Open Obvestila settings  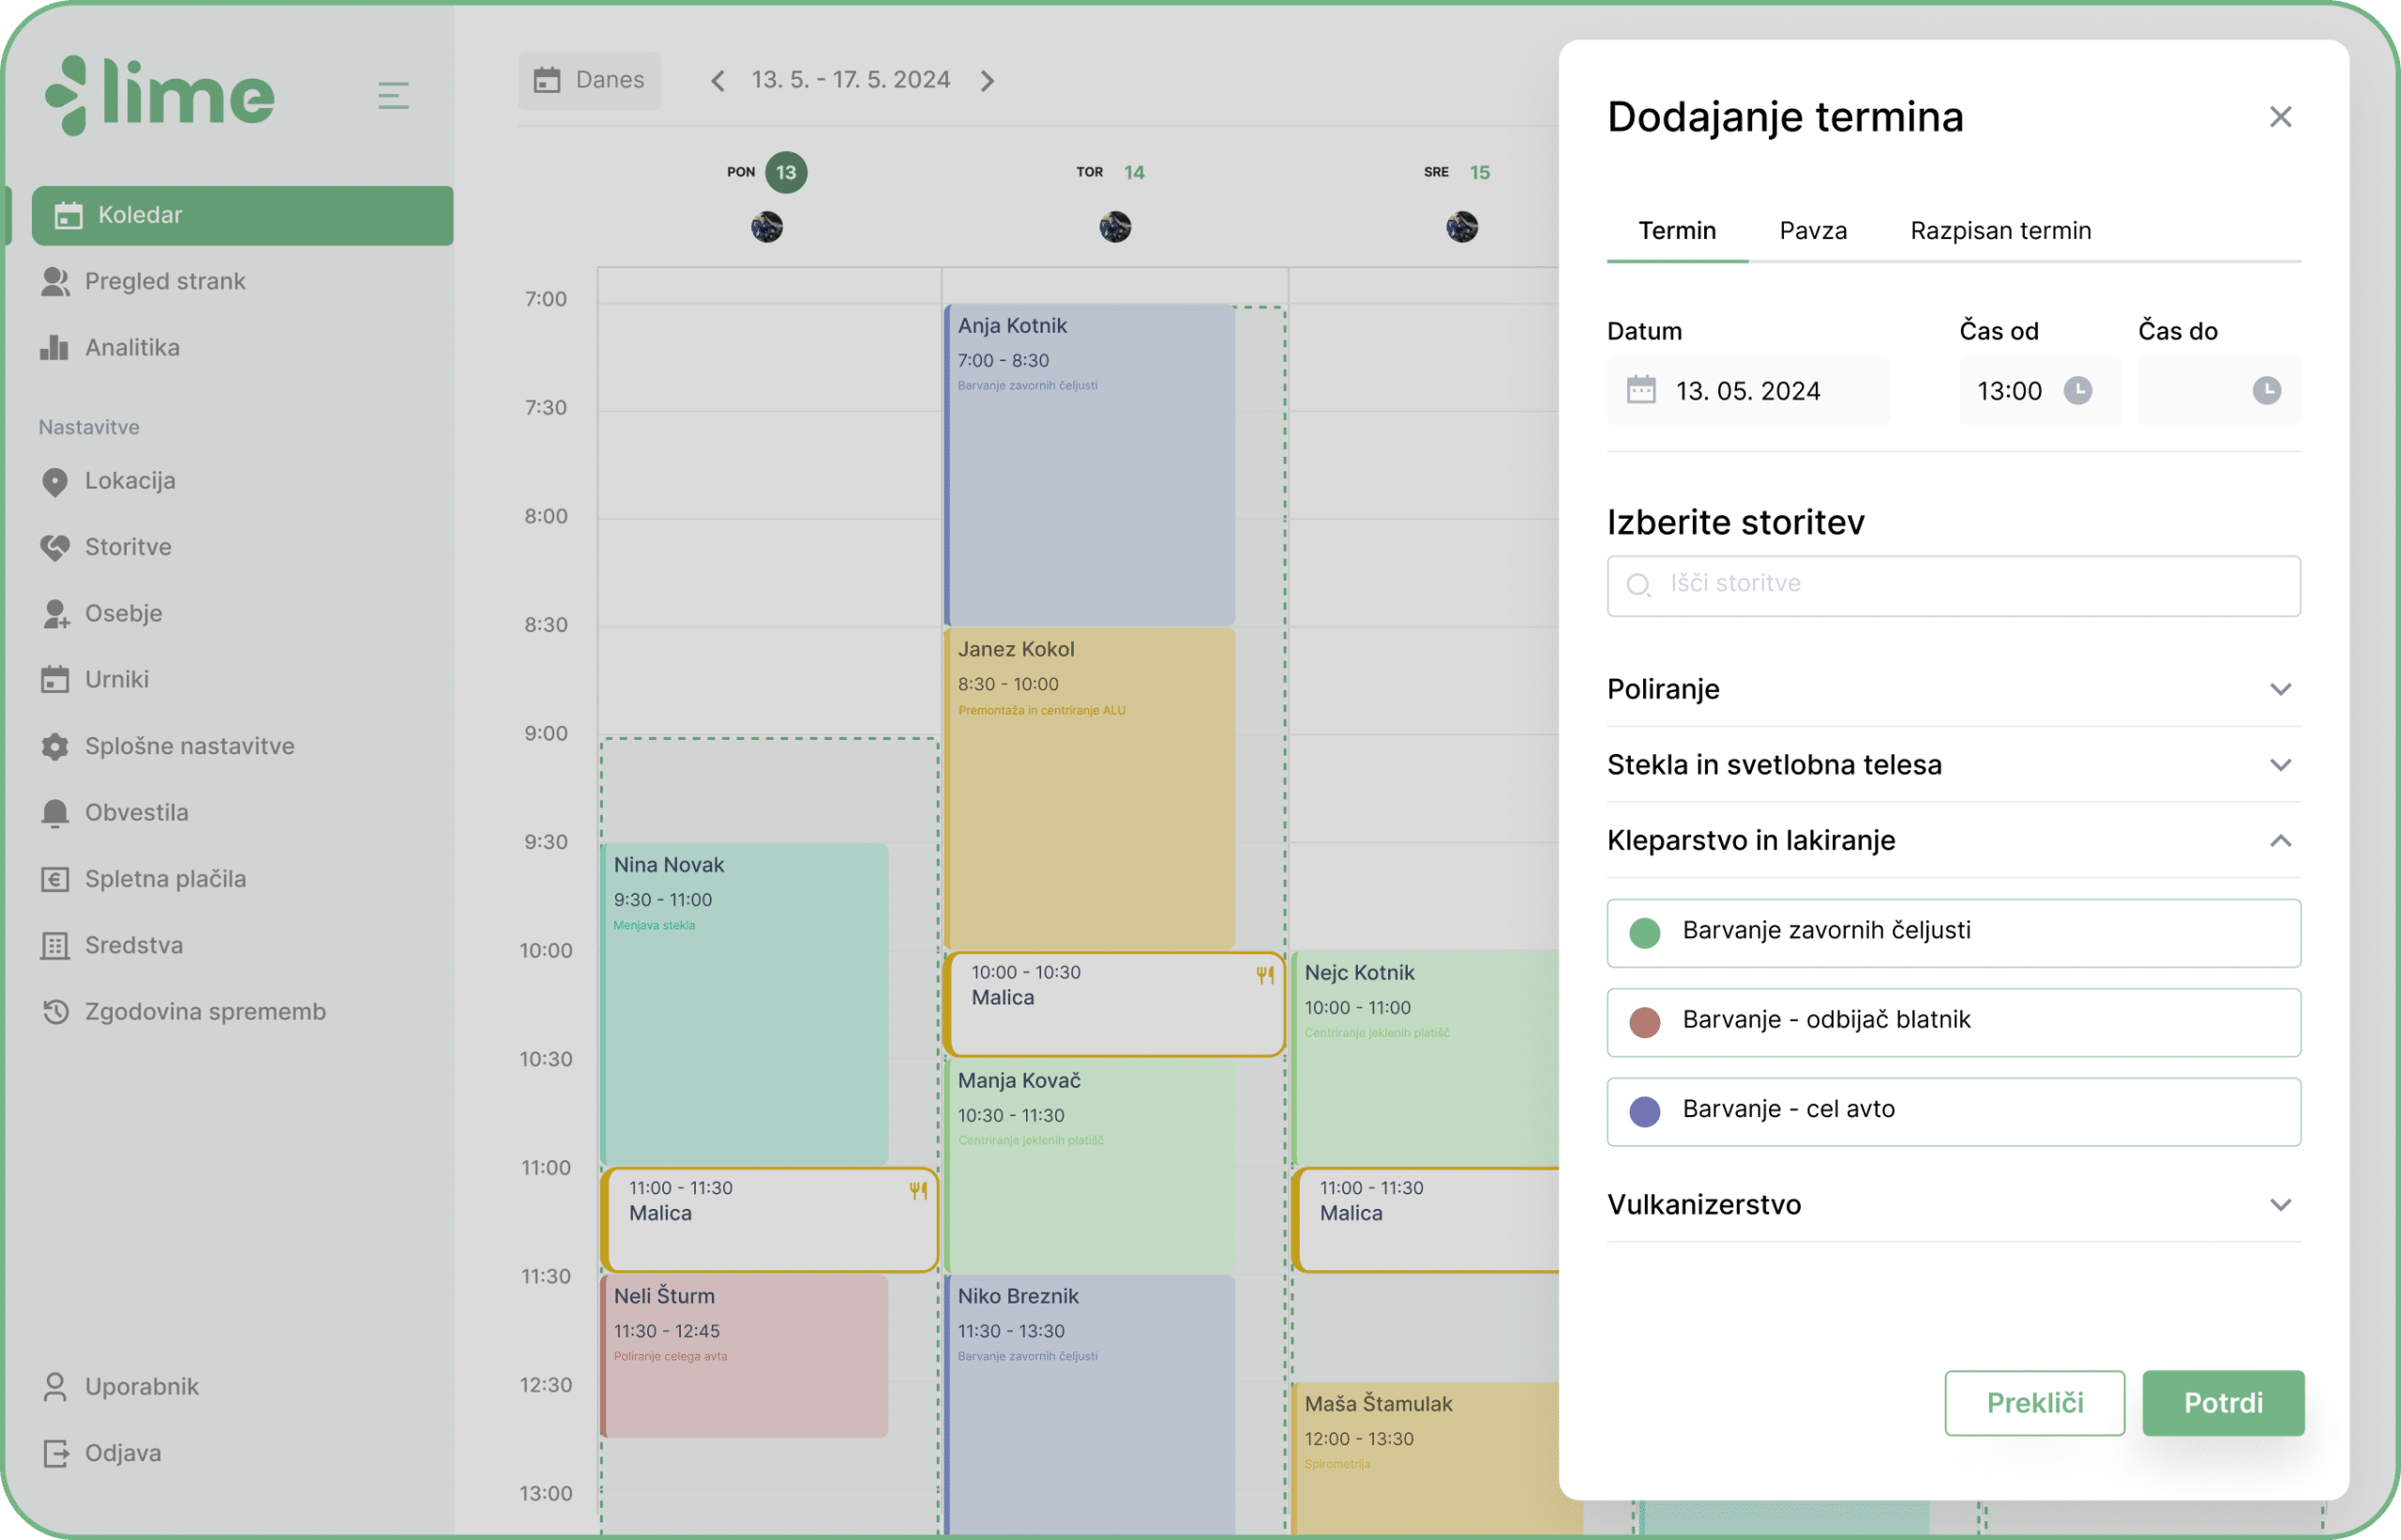[x=114, y=812]
